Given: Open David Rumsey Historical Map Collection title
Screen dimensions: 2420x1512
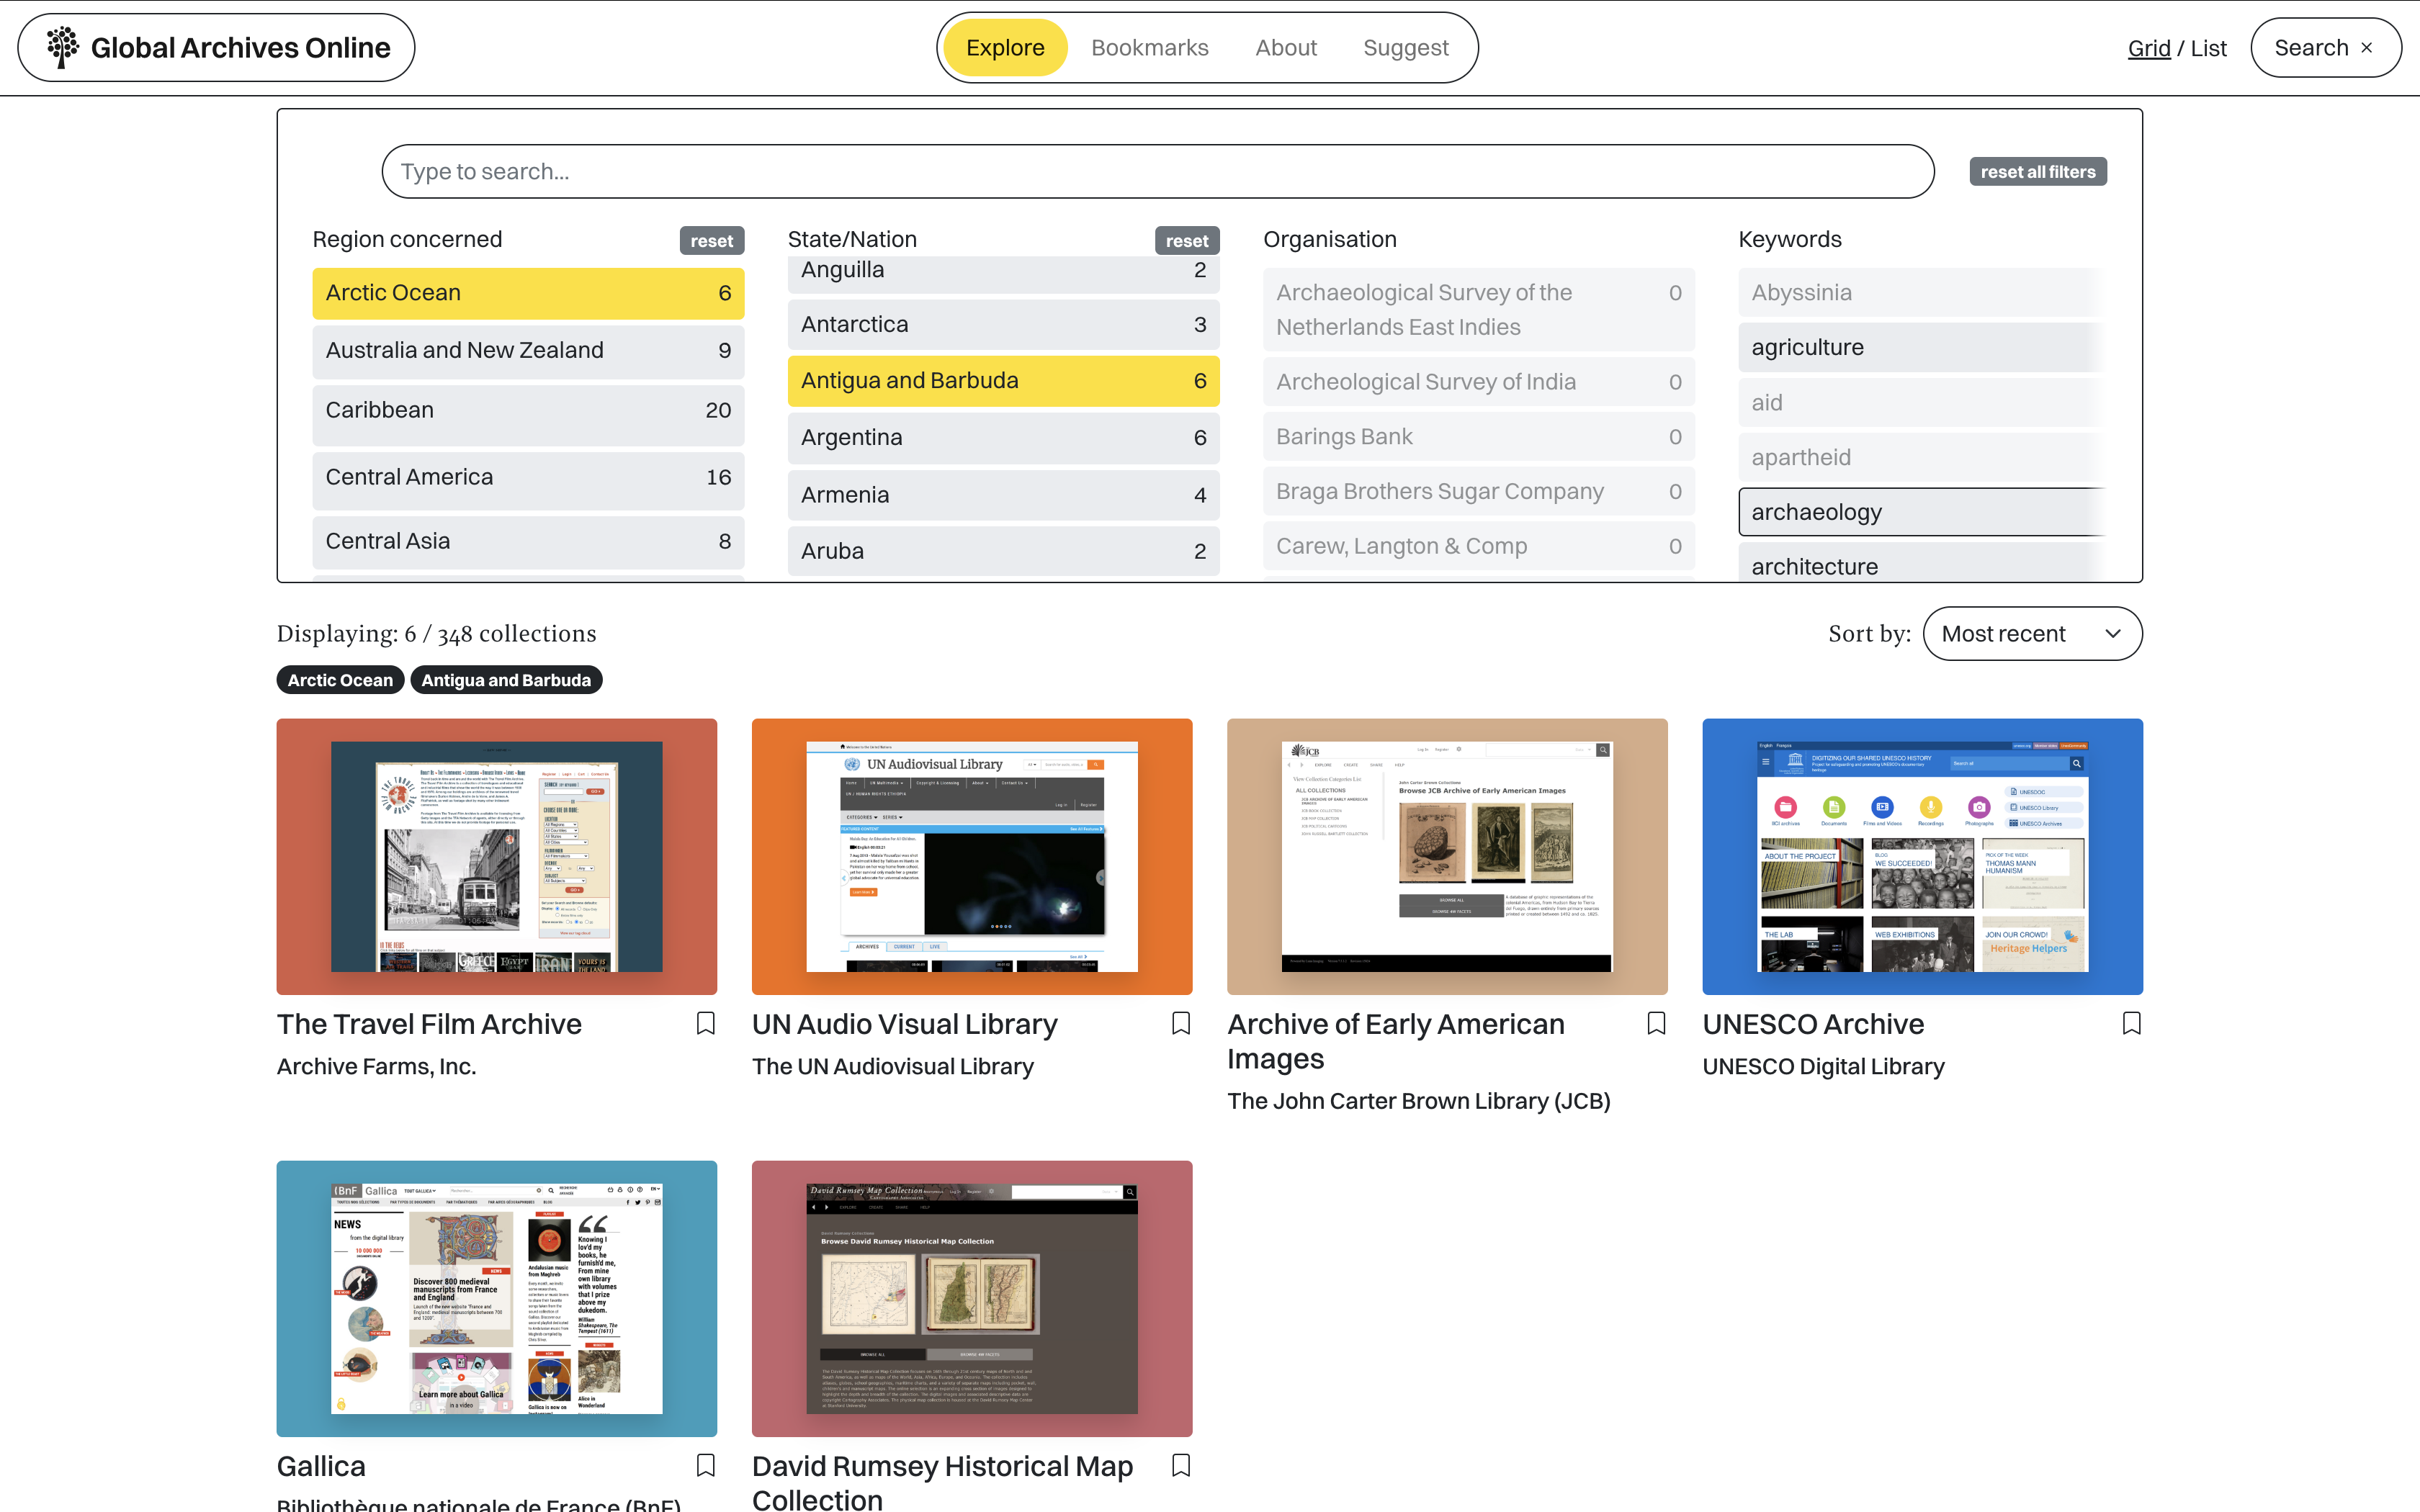Looking at the screenshot, I should point(942,1482).
